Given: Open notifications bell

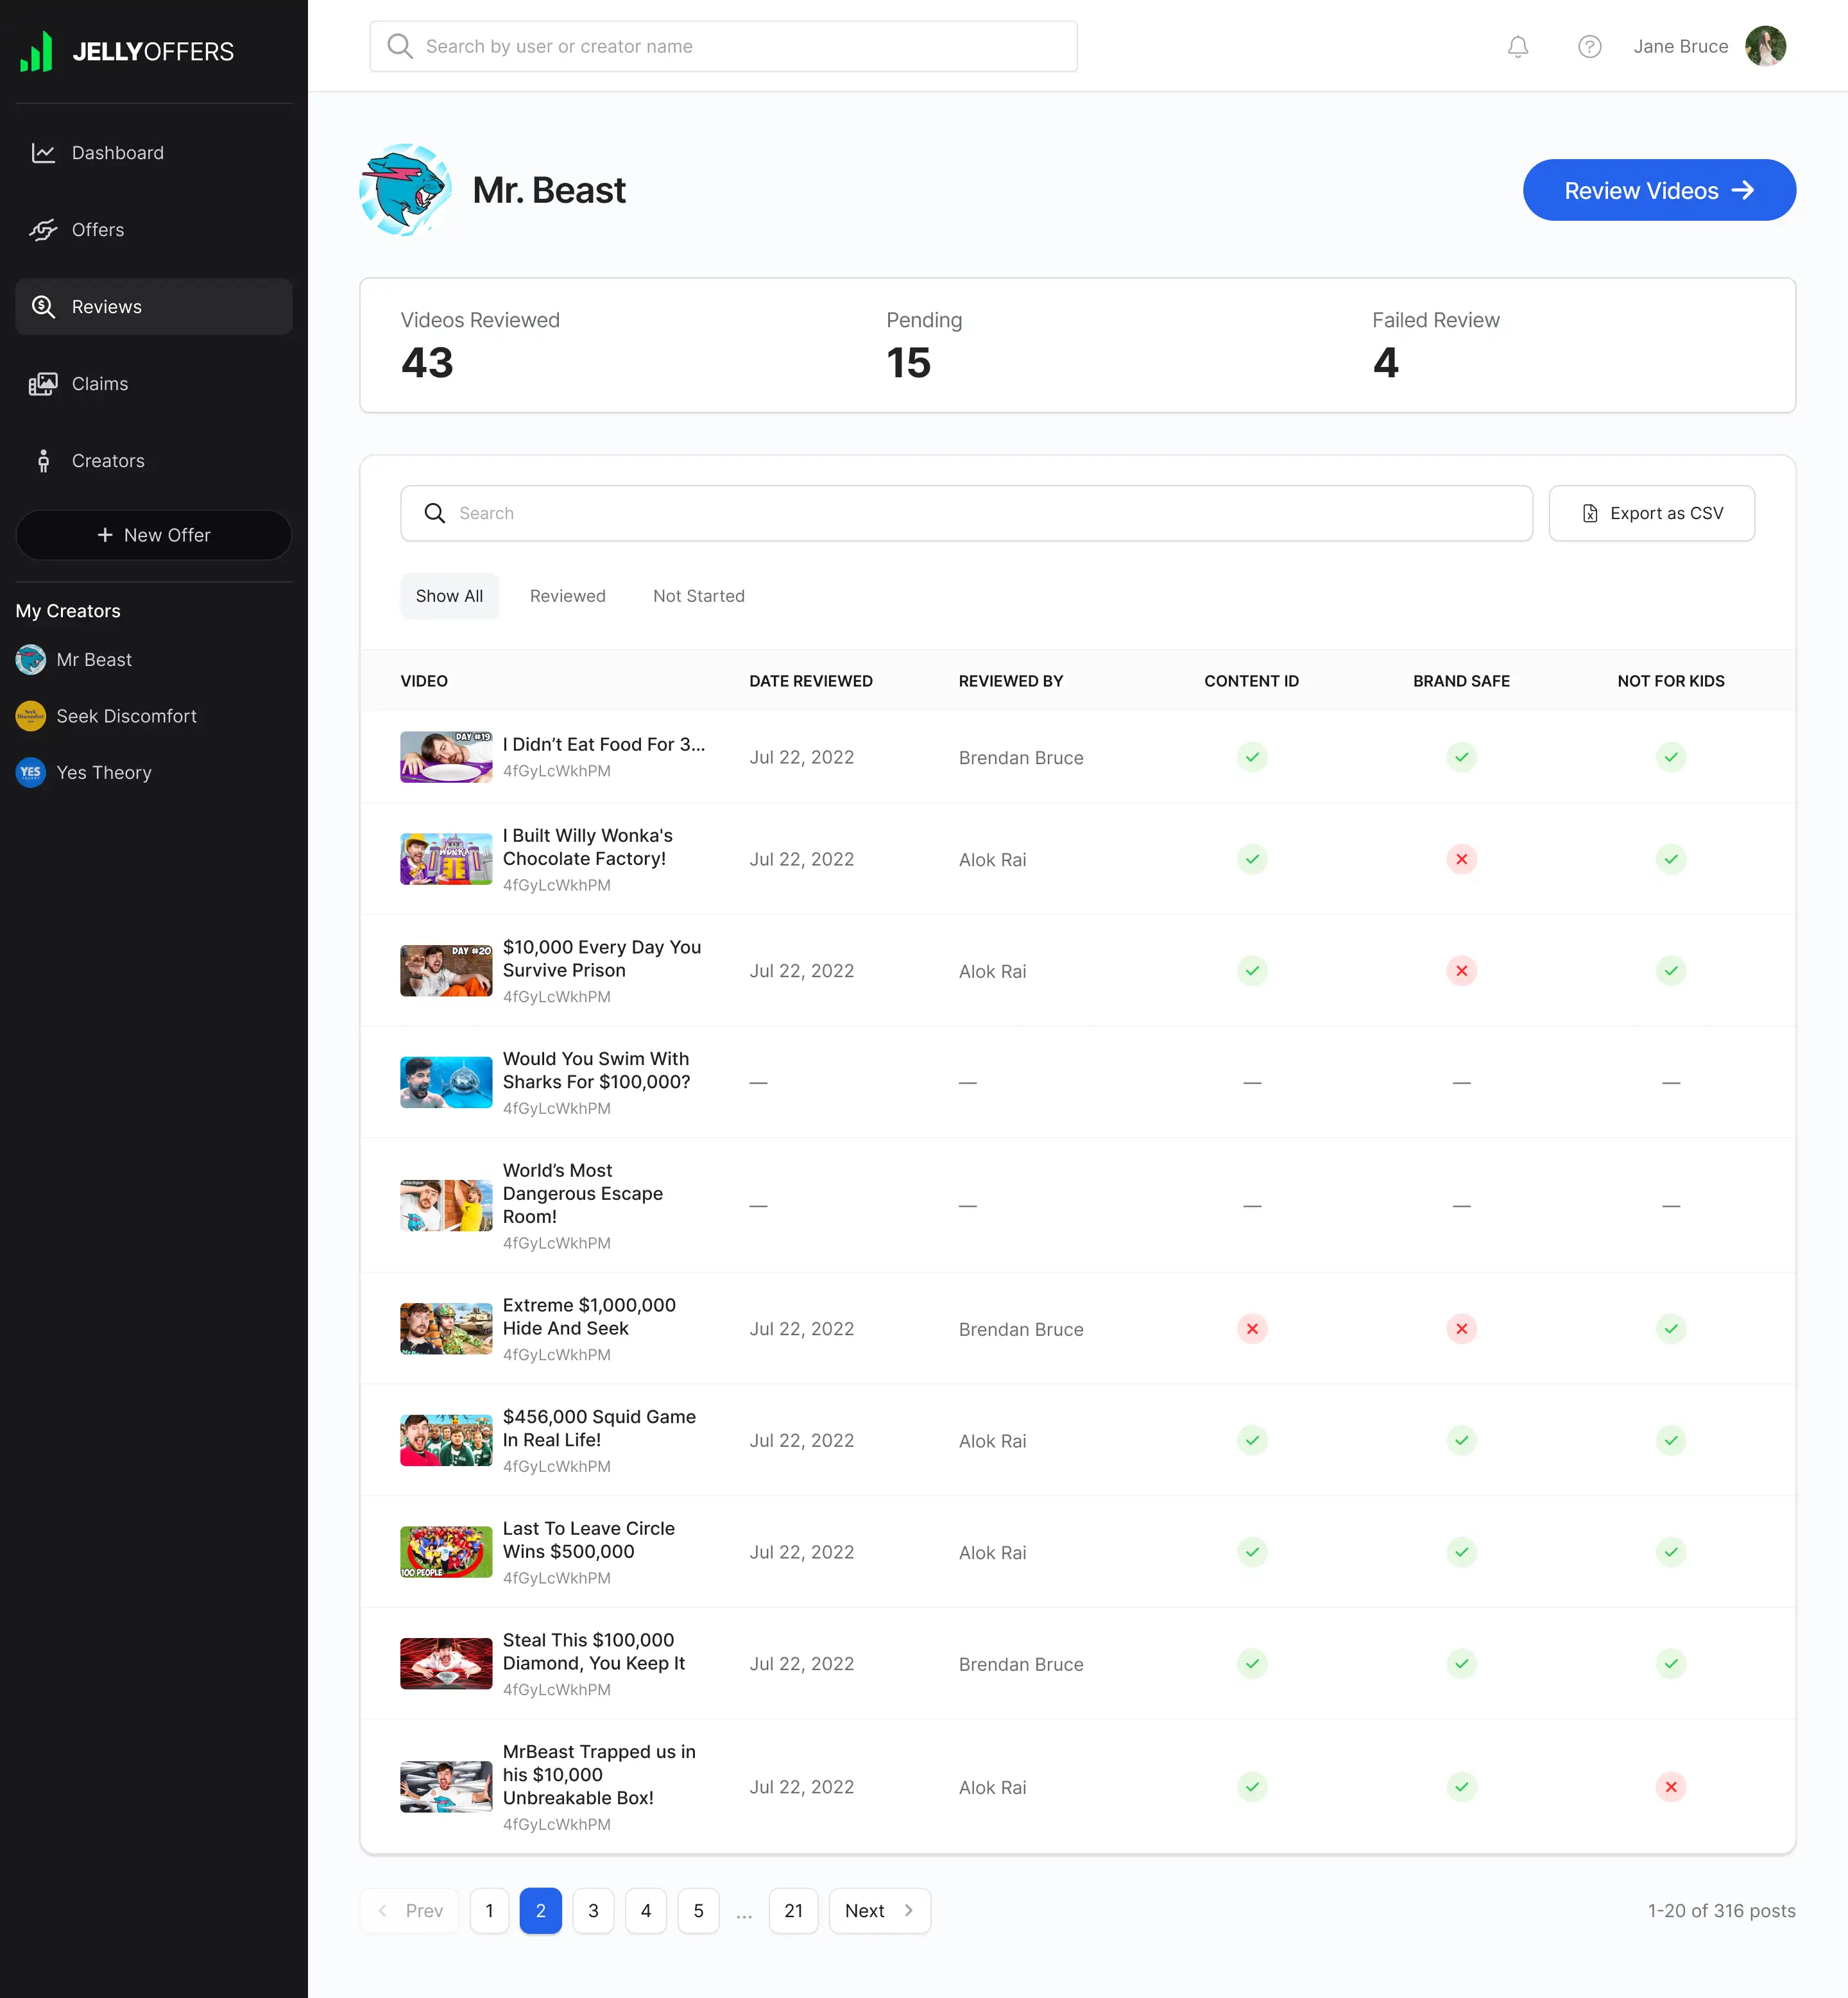Looking at the screenshot, I should click(1518, 46).
